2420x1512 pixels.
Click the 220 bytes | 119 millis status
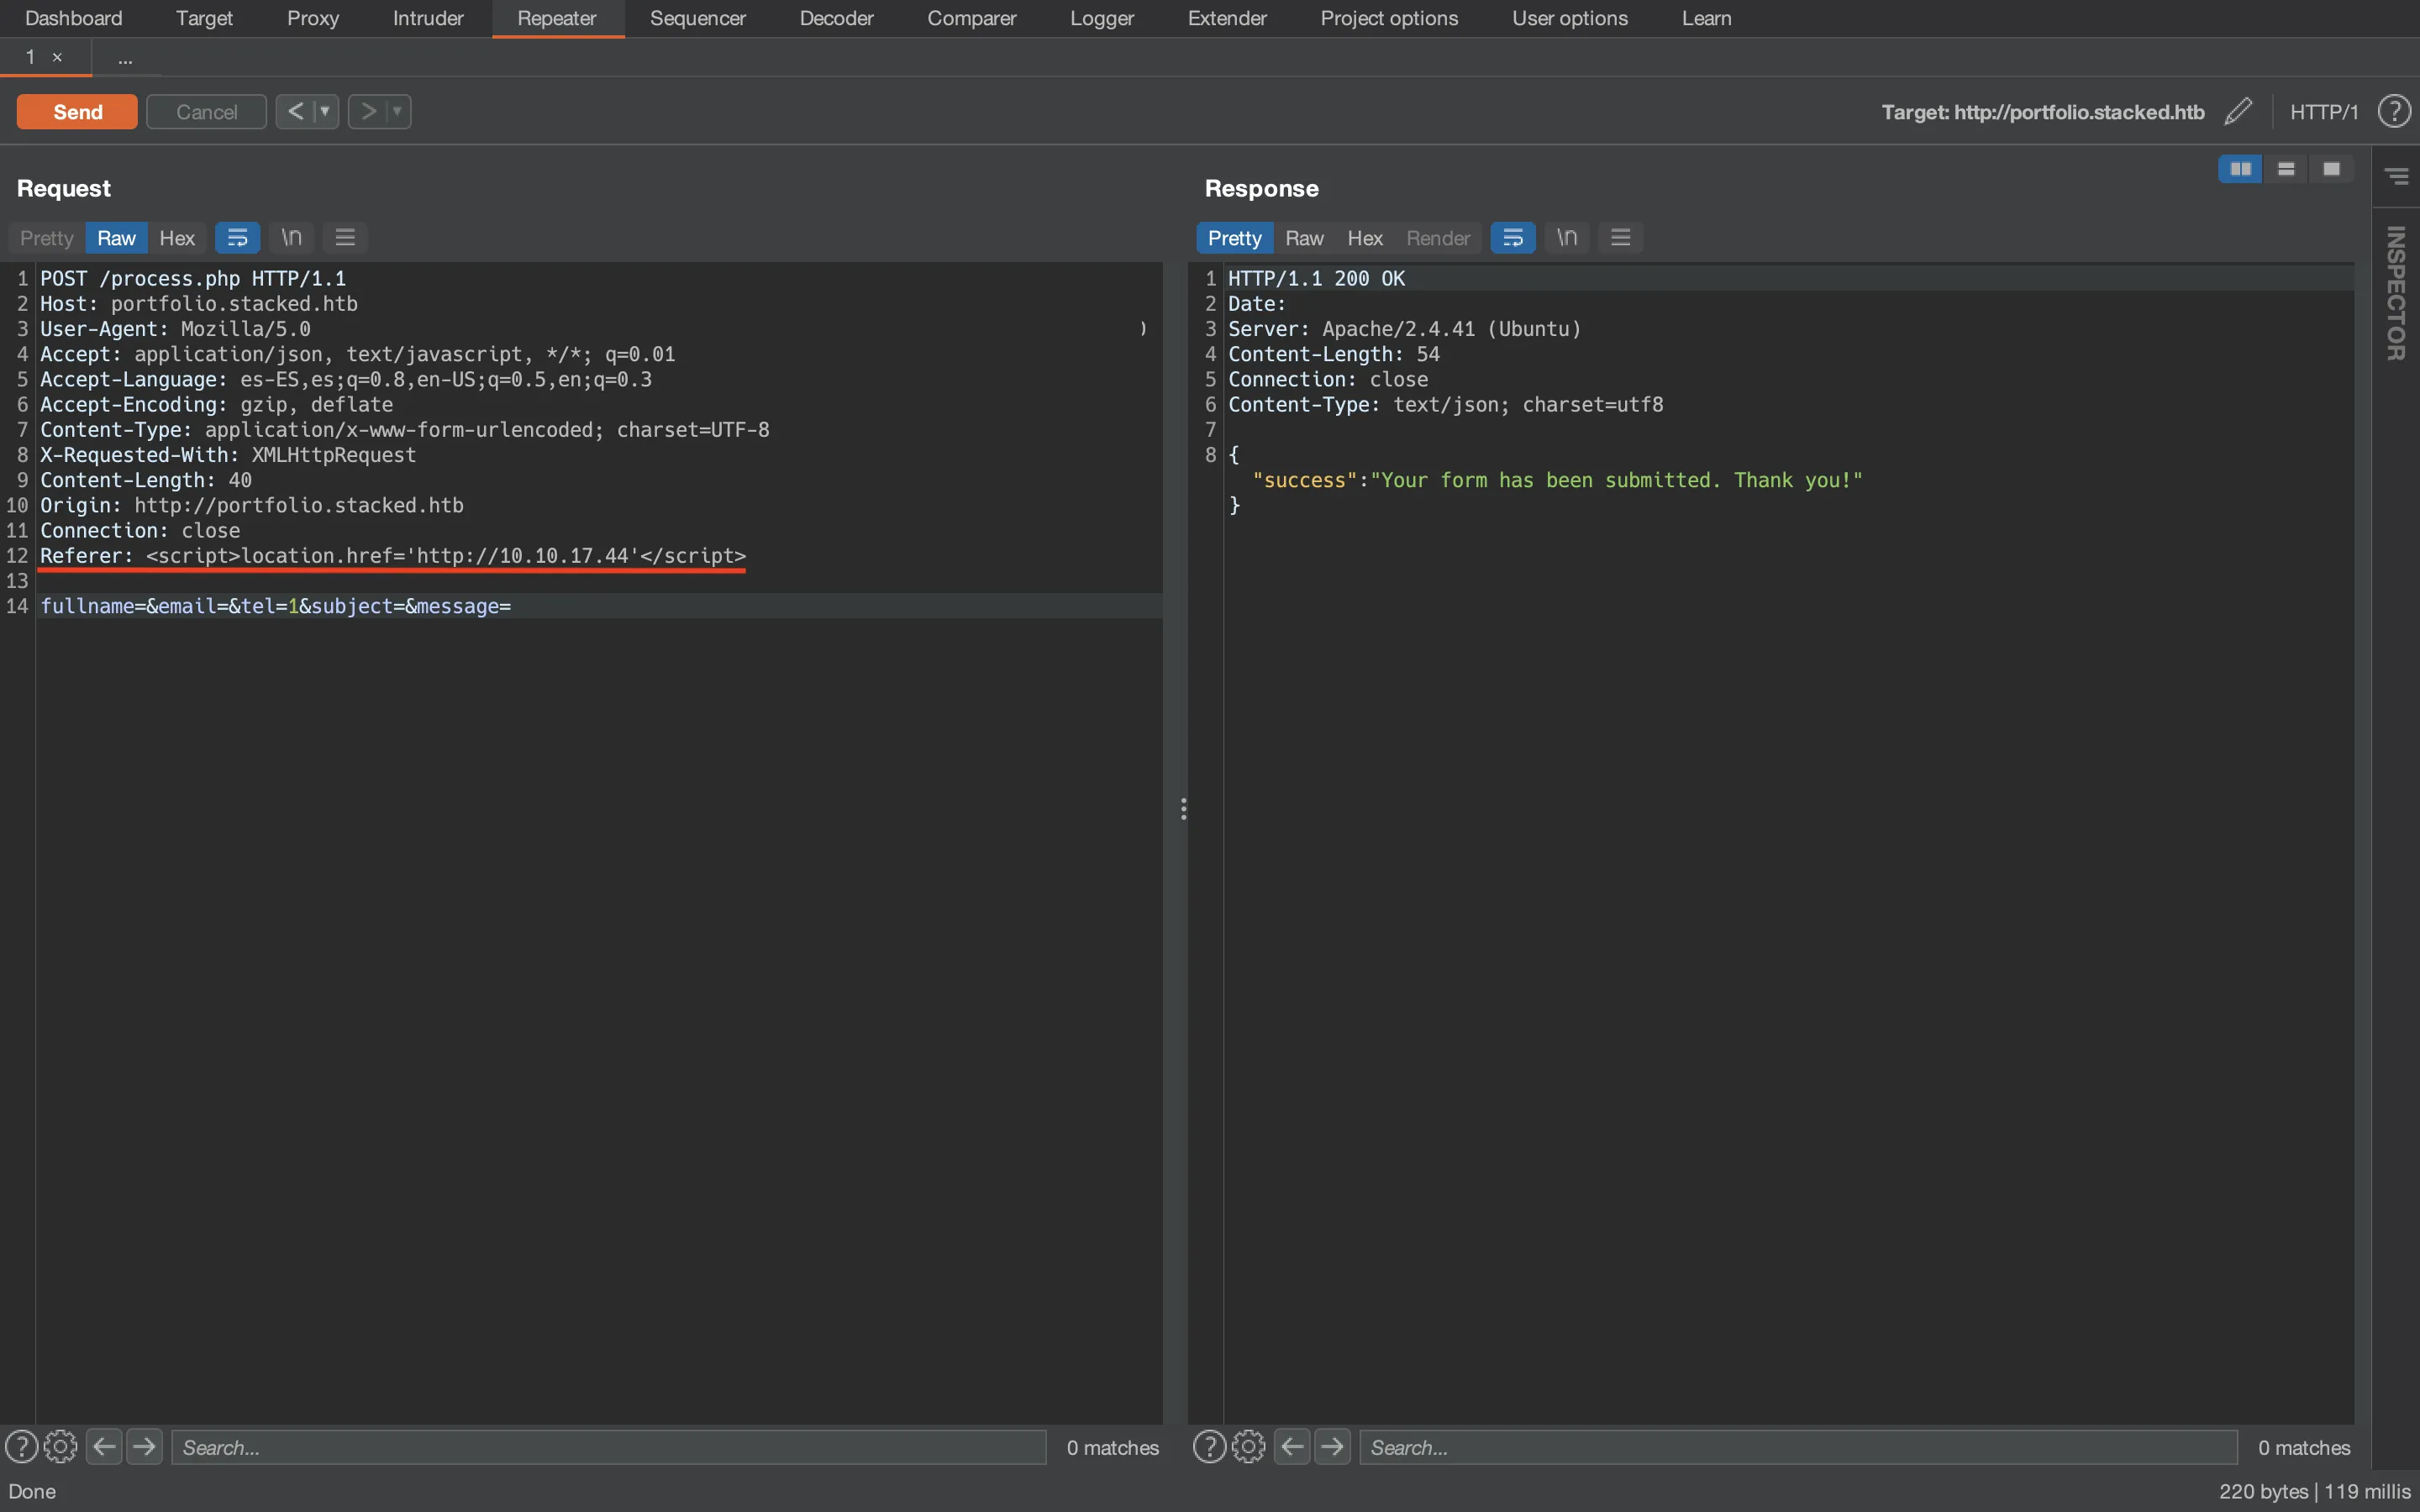(2314, 1491)
